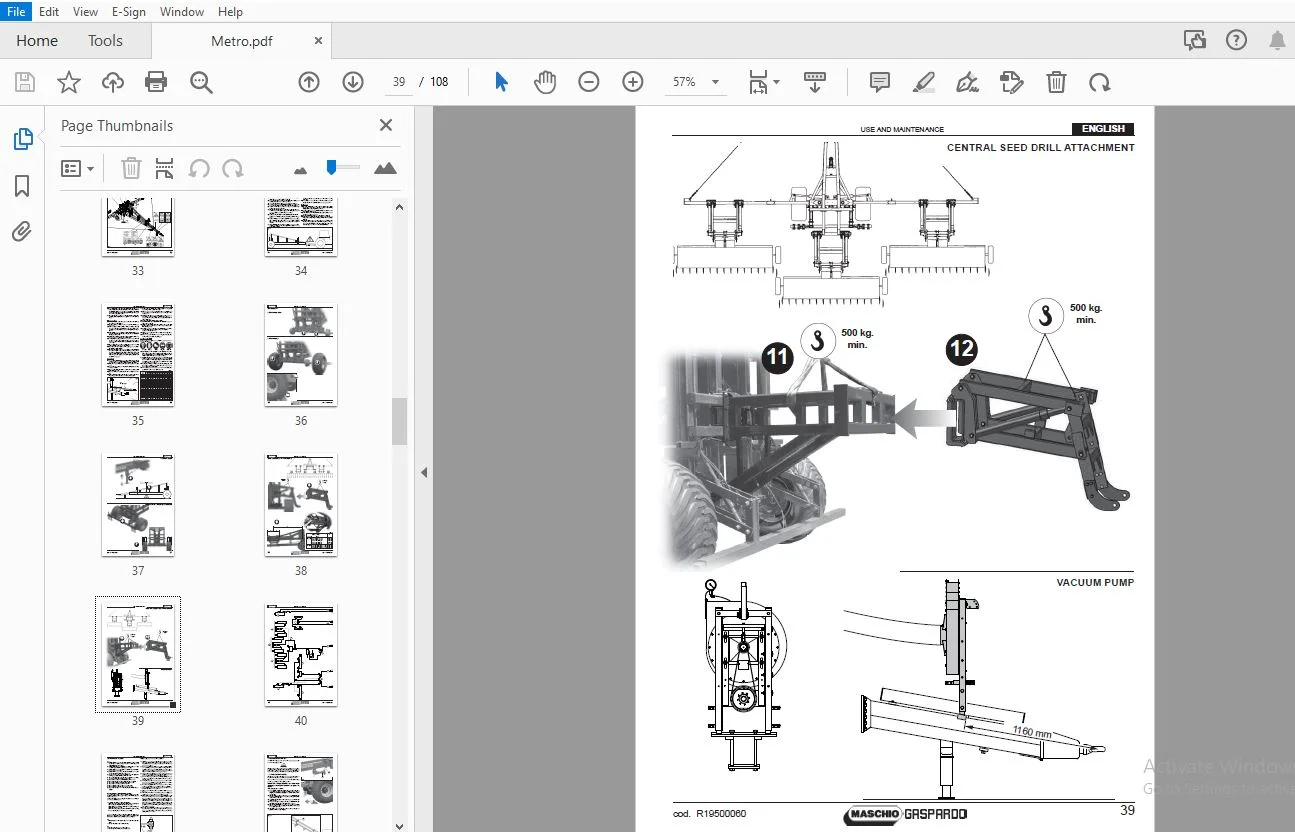The height and width of the screenshot is (832, 1295).
Task: Print the document using the printer icon
Action: (156, 82)
